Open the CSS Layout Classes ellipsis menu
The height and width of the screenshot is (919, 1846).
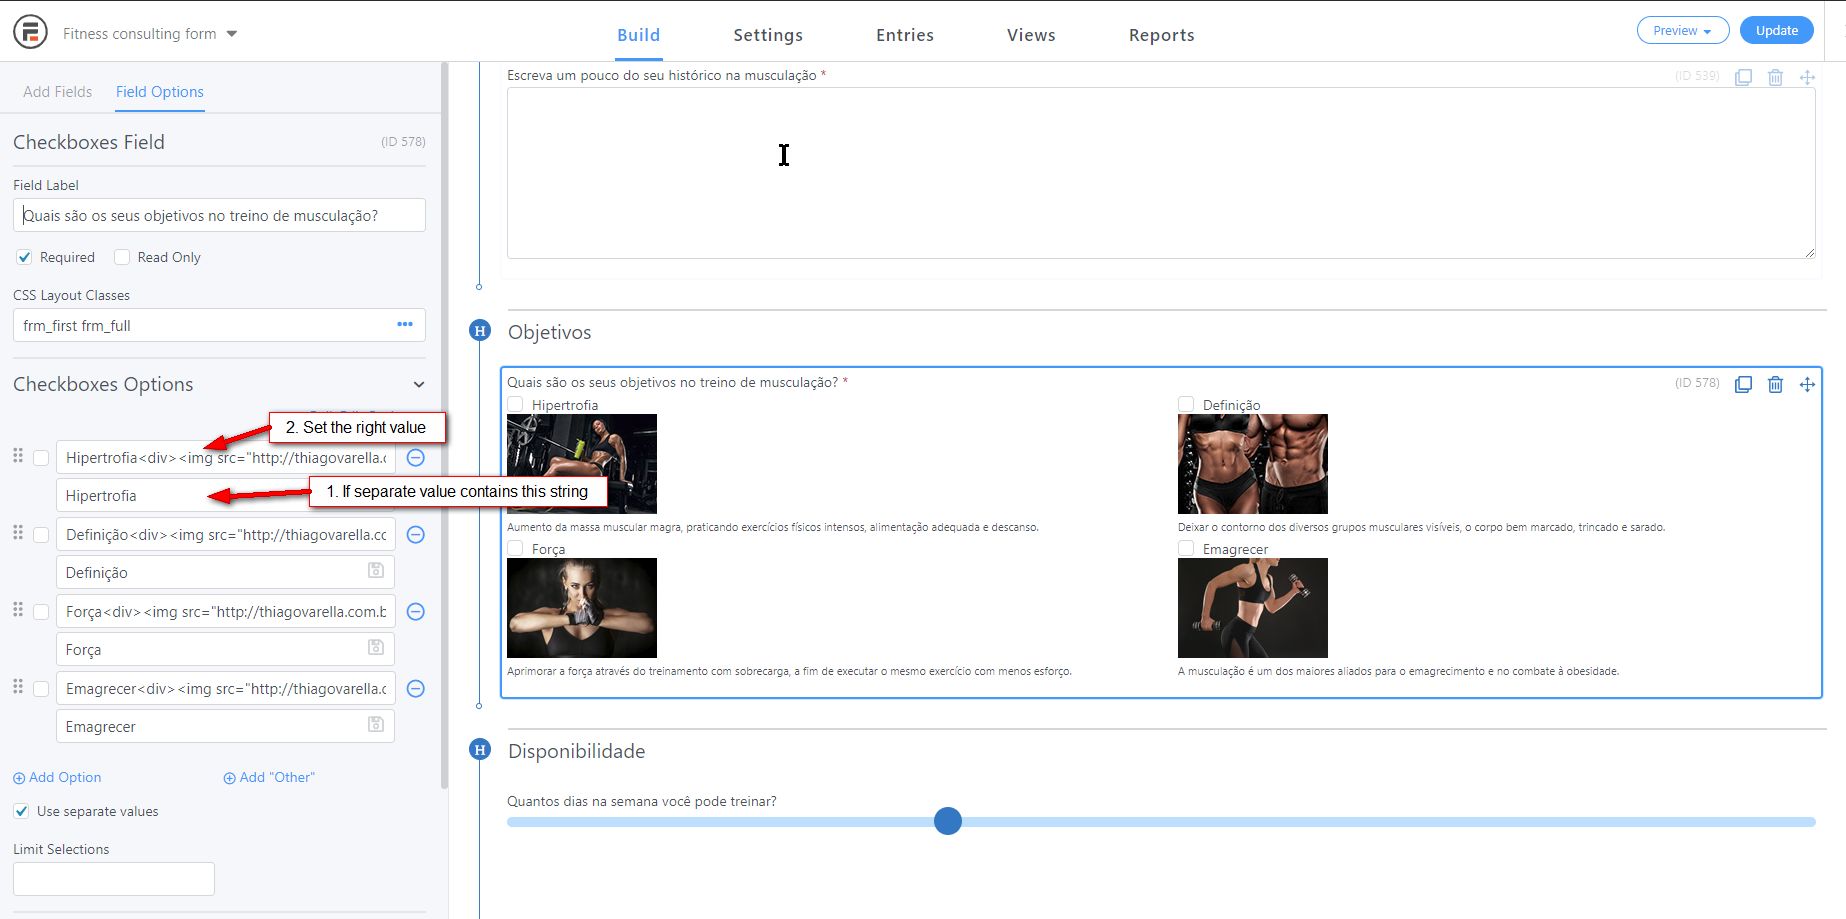click(405, 324)
